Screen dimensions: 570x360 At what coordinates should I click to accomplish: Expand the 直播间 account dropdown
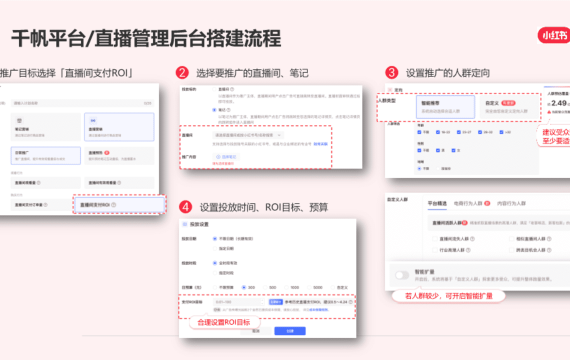coord(248,135)
